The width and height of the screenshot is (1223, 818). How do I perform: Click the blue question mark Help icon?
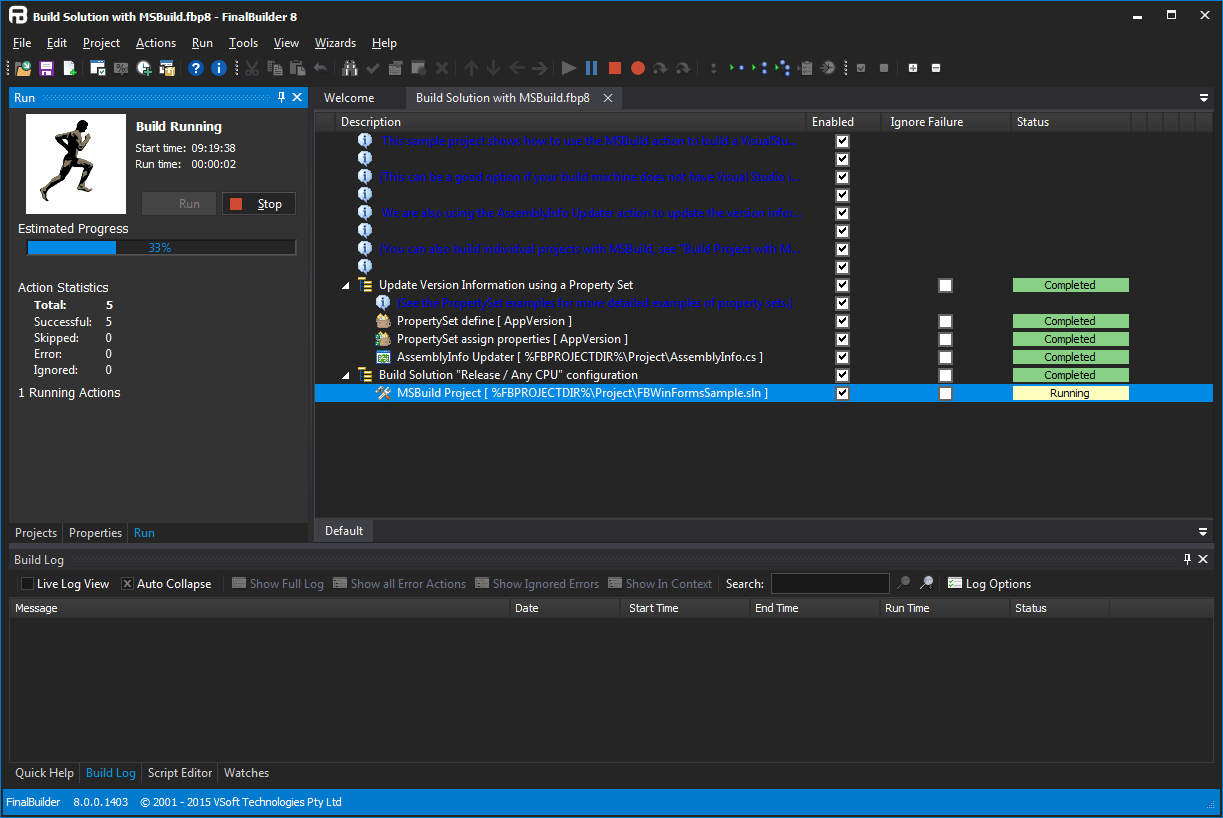196,68
